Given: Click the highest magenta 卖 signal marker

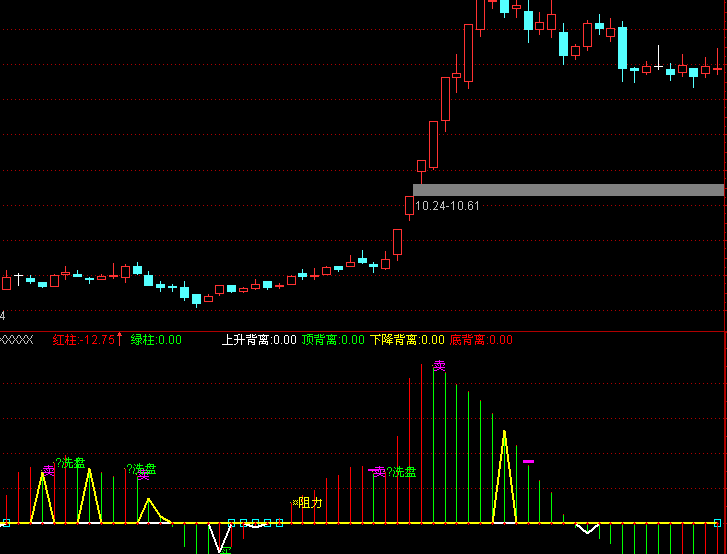Looking at the screenshot, I should [x=439, y=366].
